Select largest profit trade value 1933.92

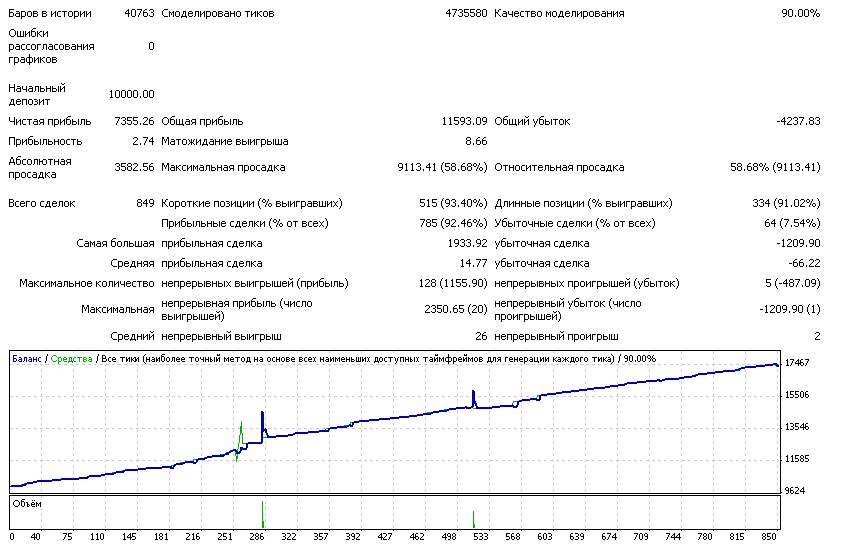467,243
